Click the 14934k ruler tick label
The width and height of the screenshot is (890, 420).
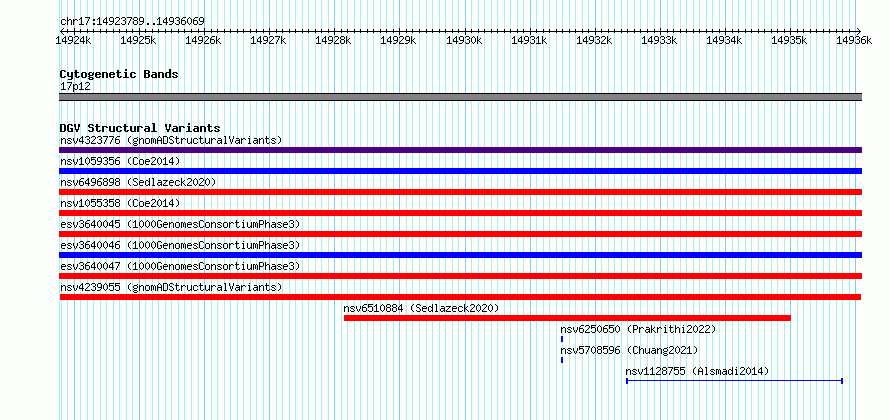[x=724, y=40]
